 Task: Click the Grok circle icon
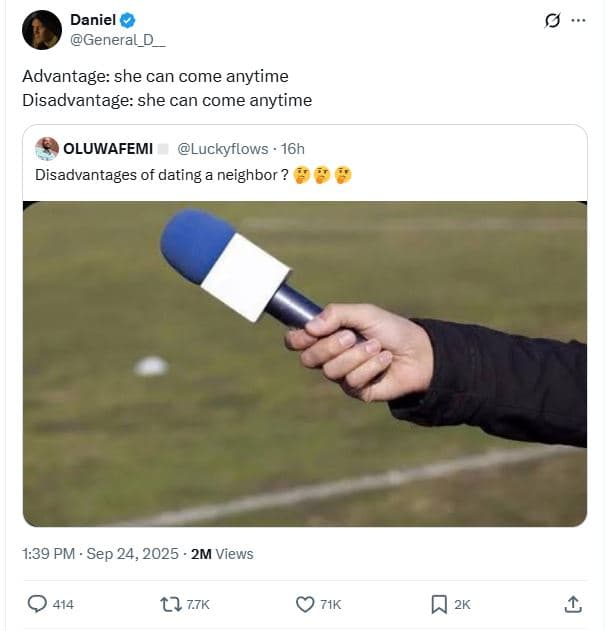coord(551,20)
